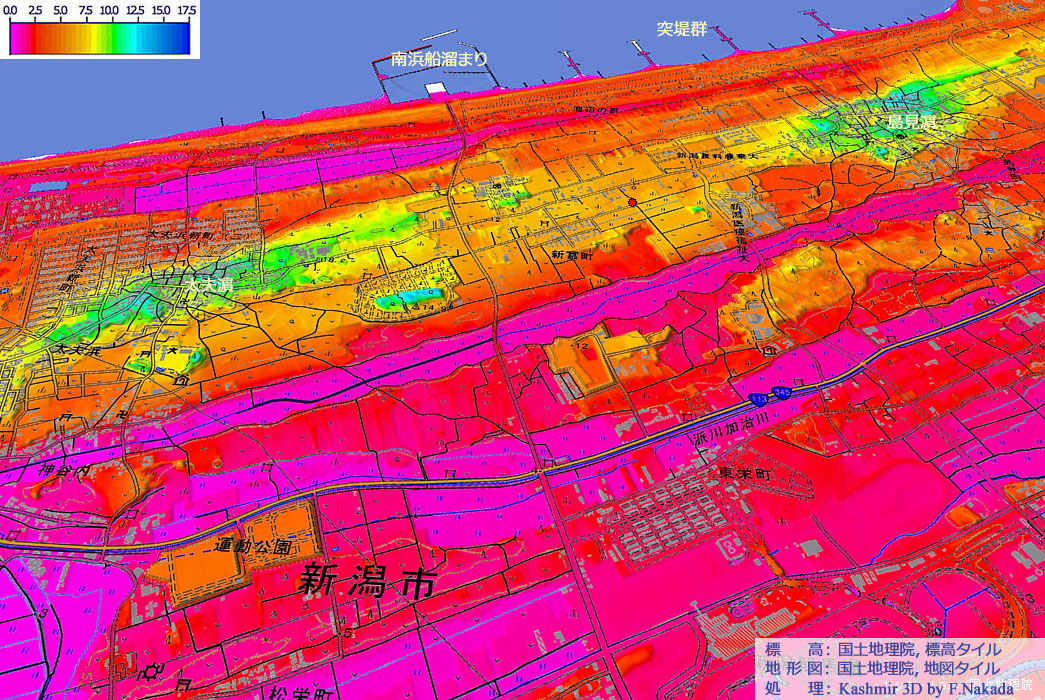
Task: Click the gear-shaped factory symbol
Action: [151, 669]
